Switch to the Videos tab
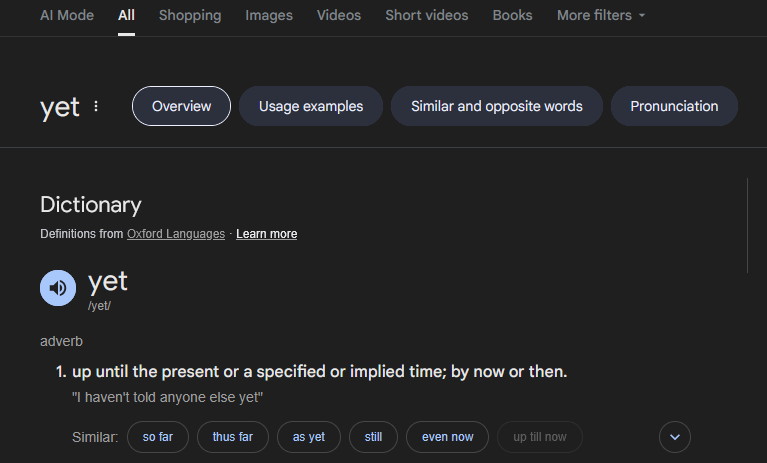Screen dimensions: 767x463 point(338,15)
